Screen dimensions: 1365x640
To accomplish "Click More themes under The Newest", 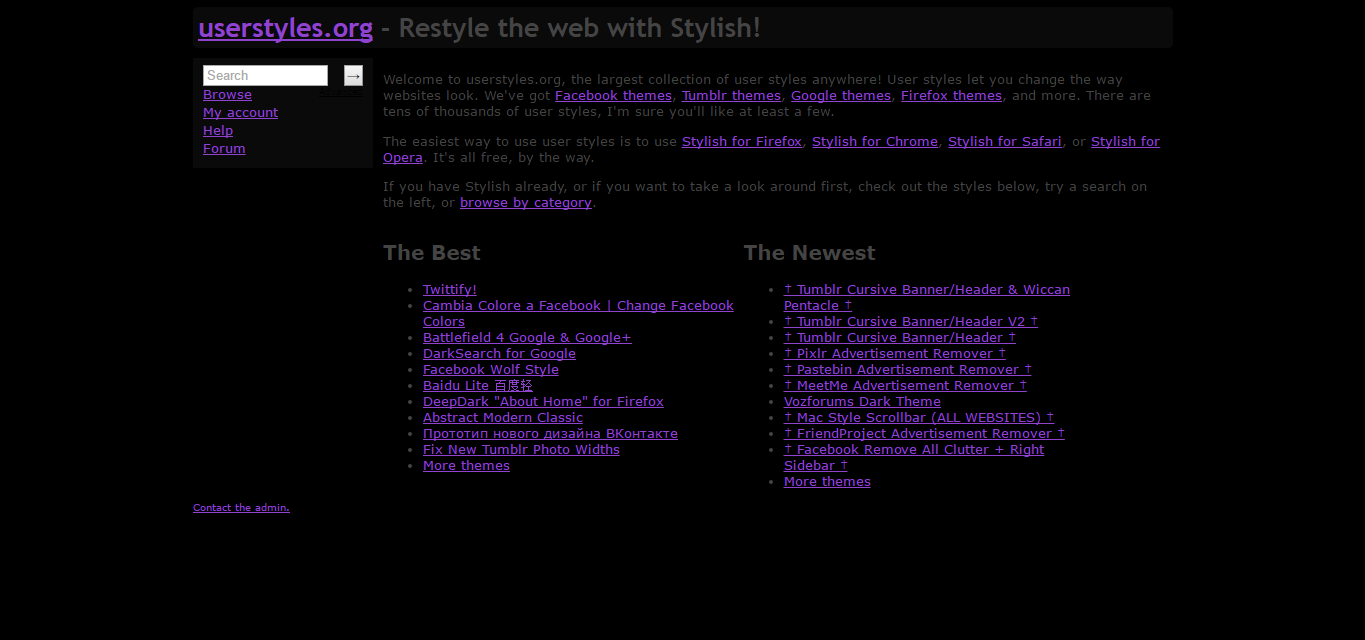I will click(827, 482).
